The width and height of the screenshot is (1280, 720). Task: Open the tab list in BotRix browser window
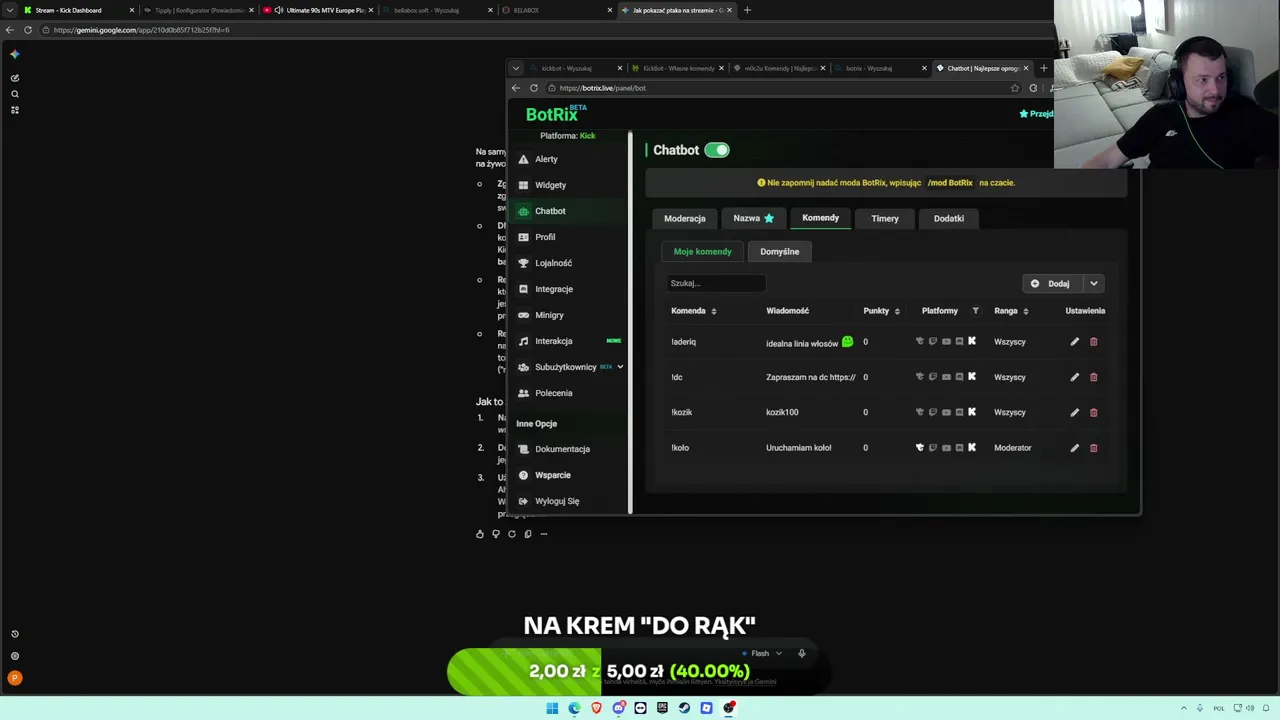tap(516, 68)
